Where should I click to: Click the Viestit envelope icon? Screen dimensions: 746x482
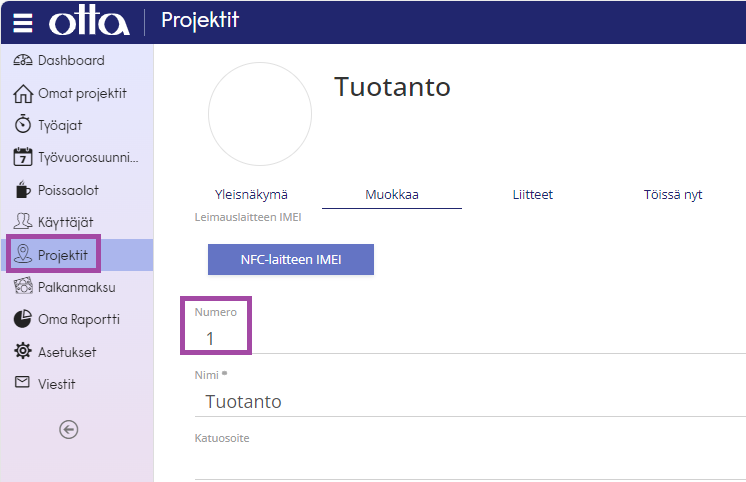[x=22, y=382]
